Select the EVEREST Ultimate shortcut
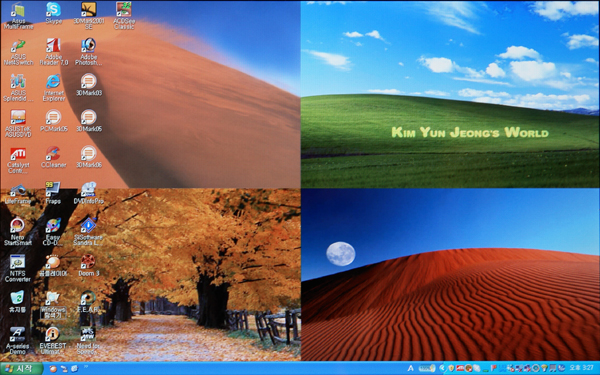Screen dimensions: 600x375 click(x=53, y=340)
